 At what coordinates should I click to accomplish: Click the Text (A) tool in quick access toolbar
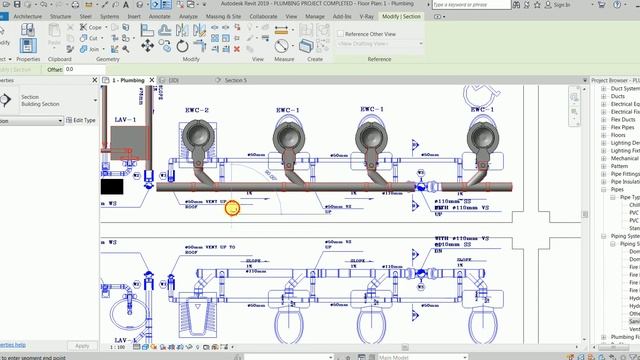[x=126, y=5]
